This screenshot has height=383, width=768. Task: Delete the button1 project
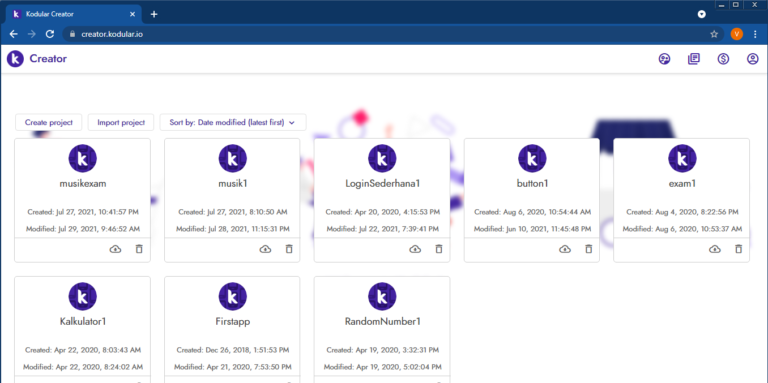click(589, 249)
